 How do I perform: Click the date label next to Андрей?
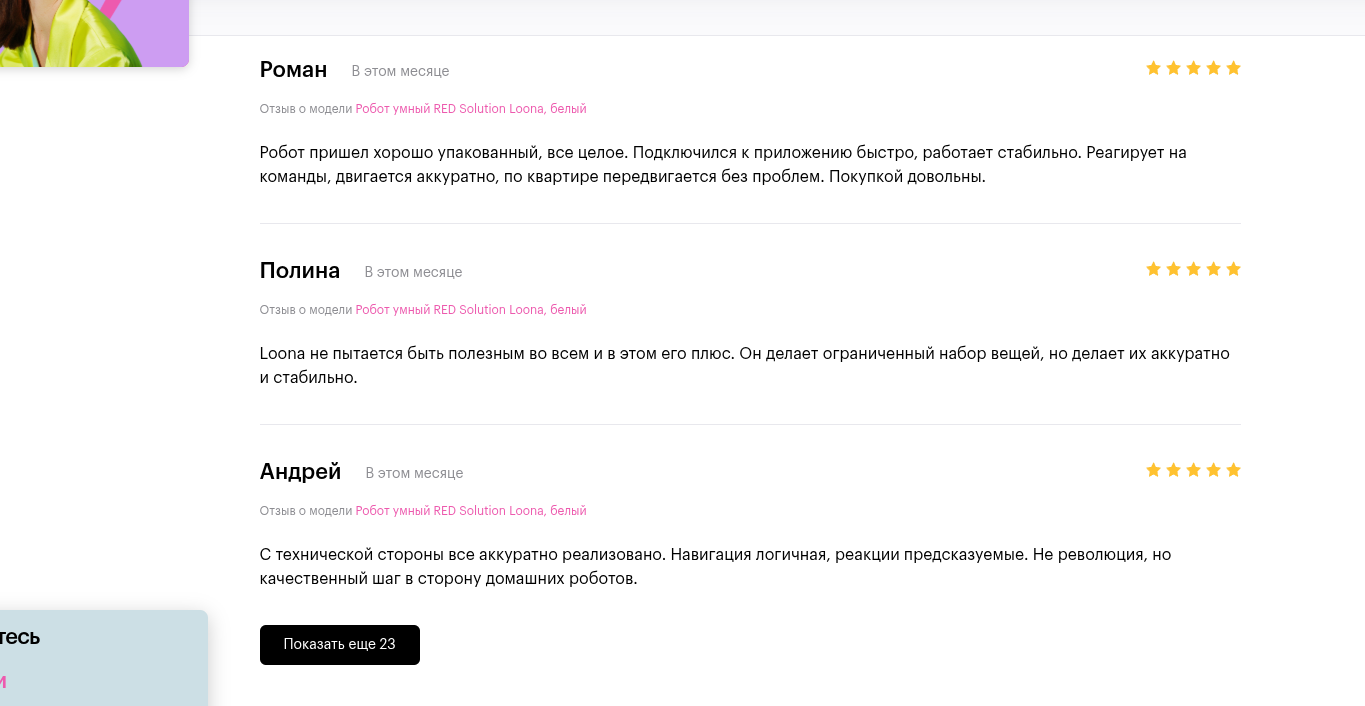pyautogui.click(x=414, y=473)
